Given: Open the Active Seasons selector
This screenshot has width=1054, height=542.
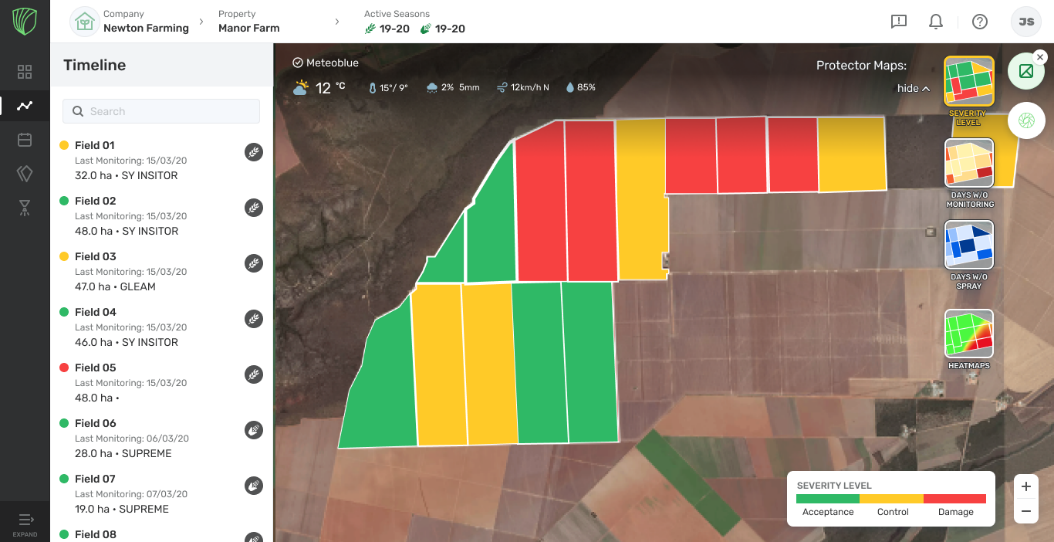Looking at the screenshot, I should point(414,22).
